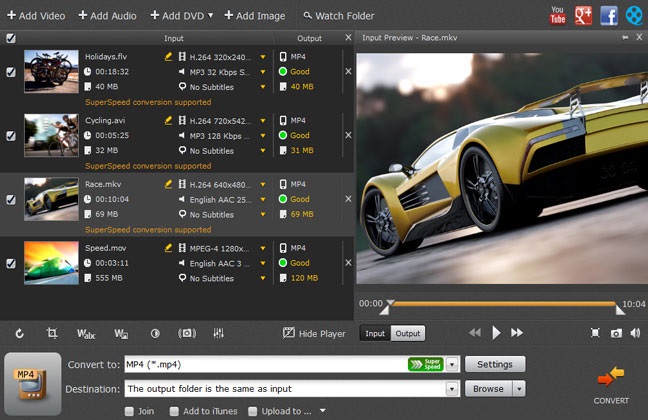Click the preview timeline seek bar
This screenshot has height=420, width=648.
[x=503, y=302]
